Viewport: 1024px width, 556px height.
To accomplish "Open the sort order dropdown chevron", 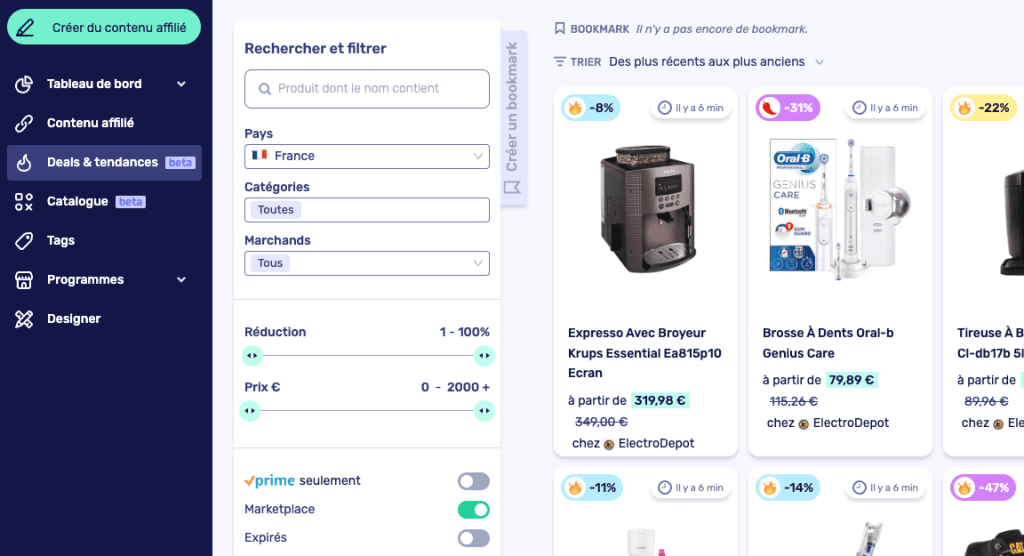I will coord(820,62).
